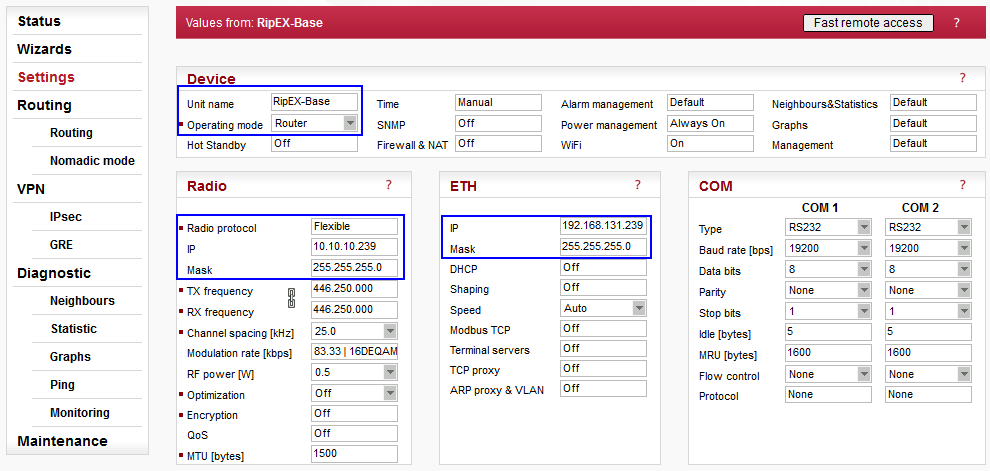Screen dimensions: 990x471
Task: Open the COM panel help question mark
Action: (x=962, y=185)
